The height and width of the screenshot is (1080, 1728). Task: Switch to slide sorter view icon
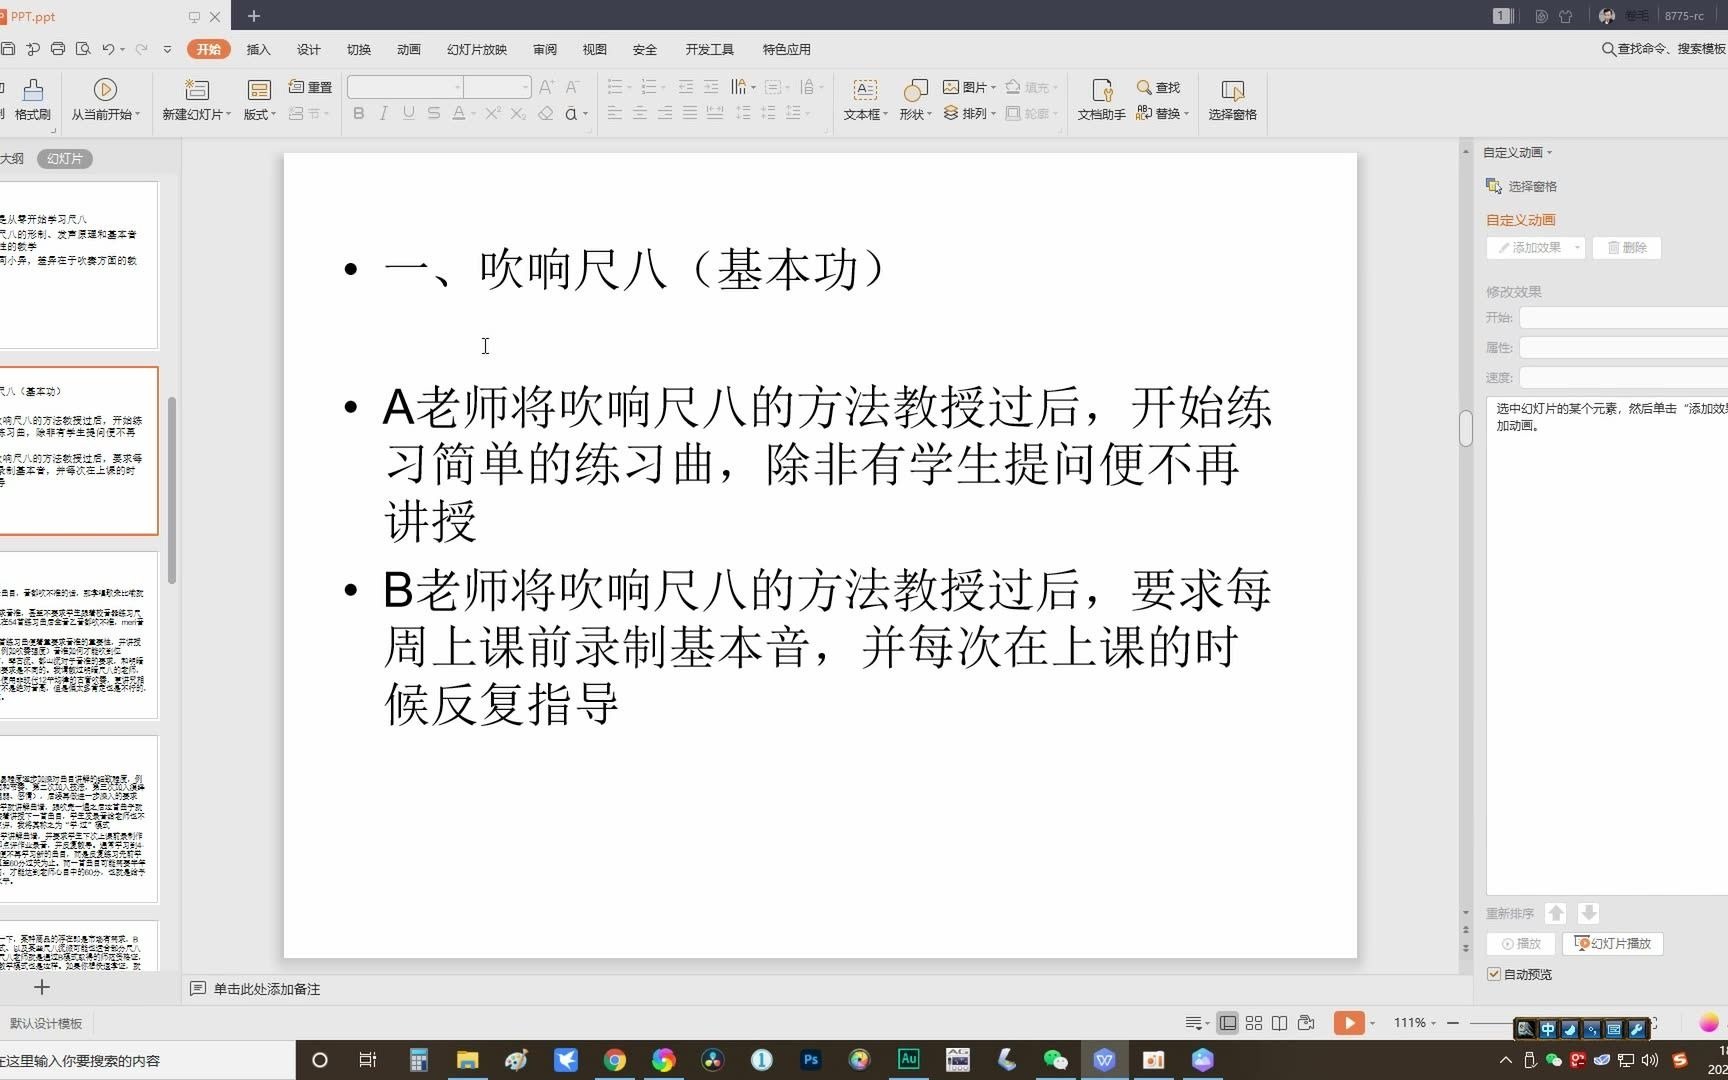point(1254,1023)
